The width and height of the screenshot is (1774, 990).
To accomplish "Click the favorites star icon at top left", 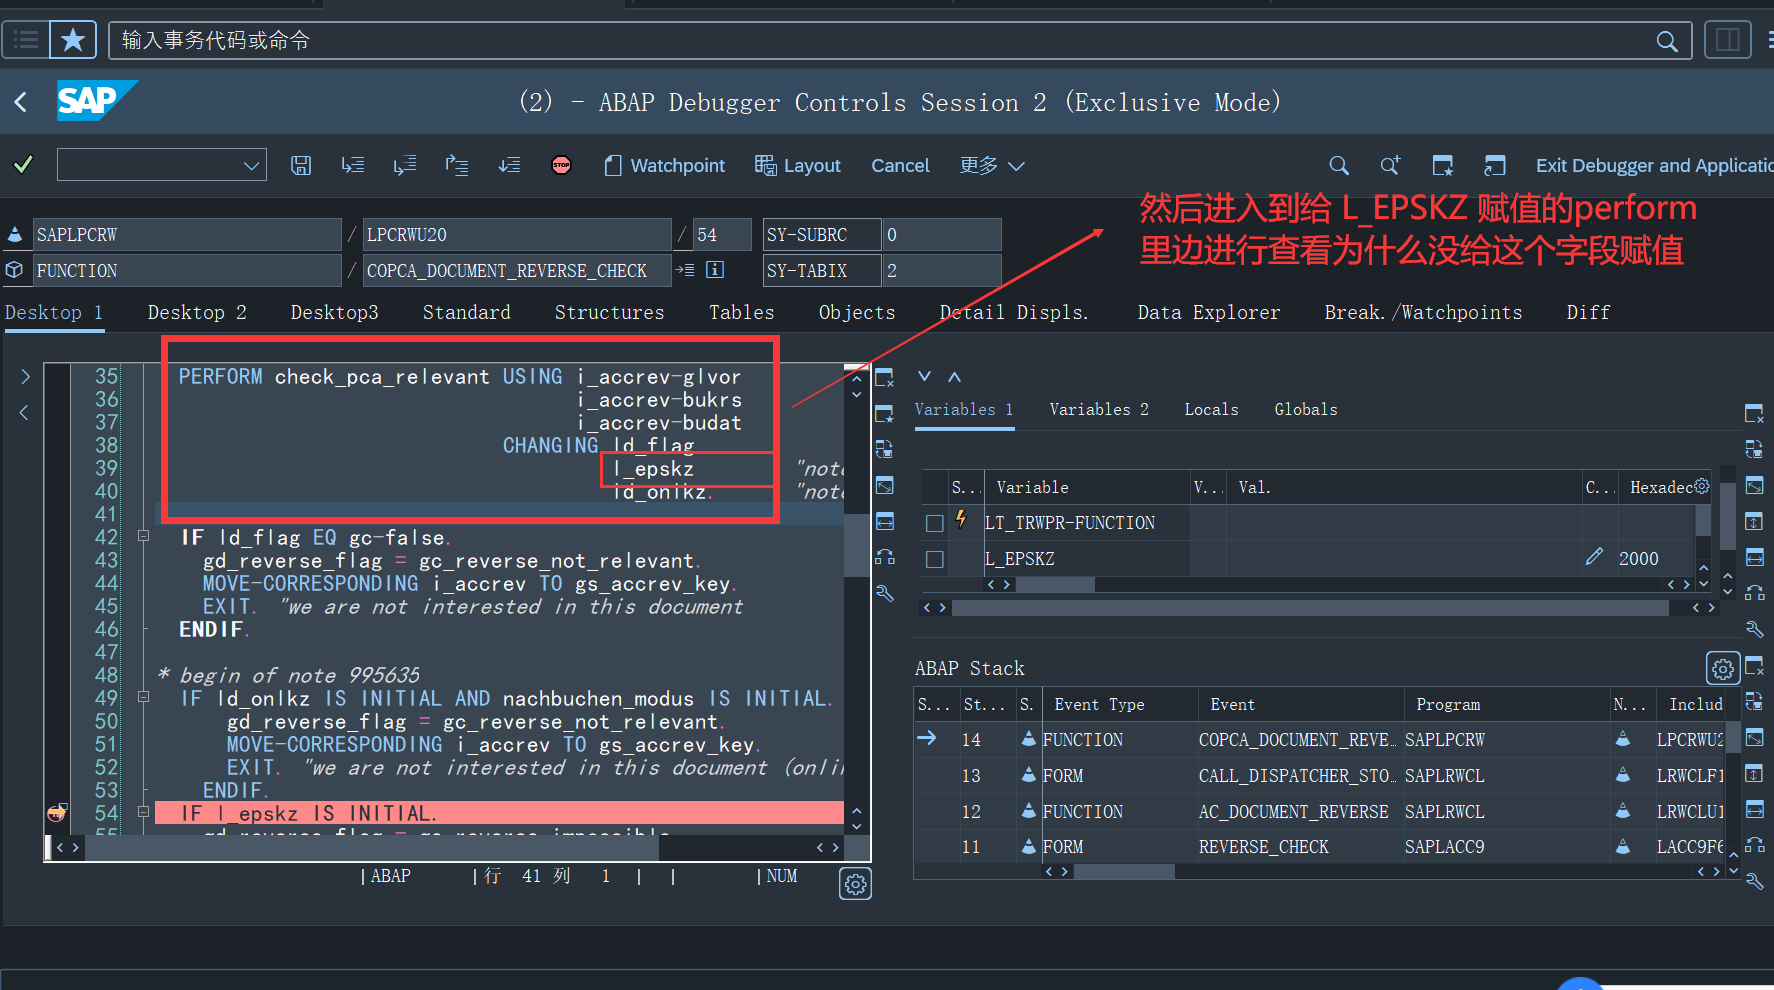I will [x=73, y=40].
